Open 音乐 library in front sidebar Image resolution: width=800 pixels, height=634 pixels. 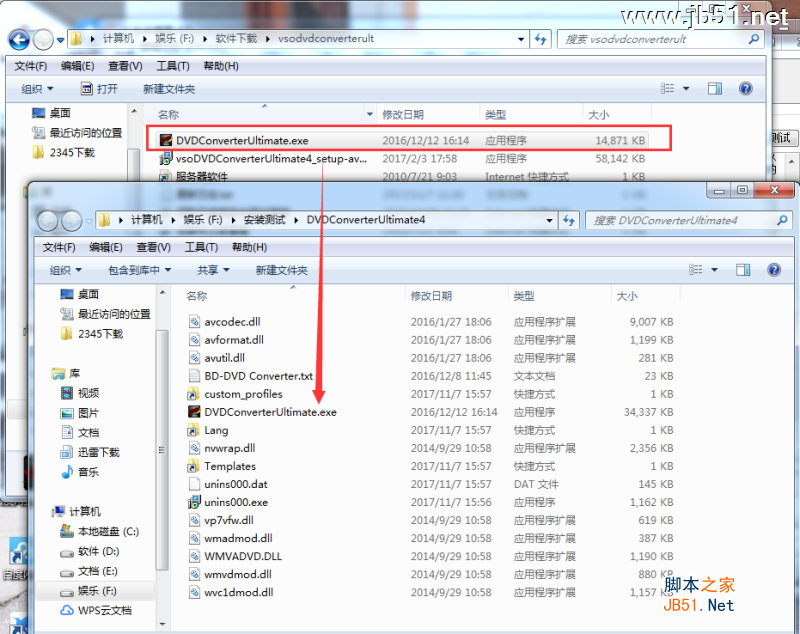80,472
